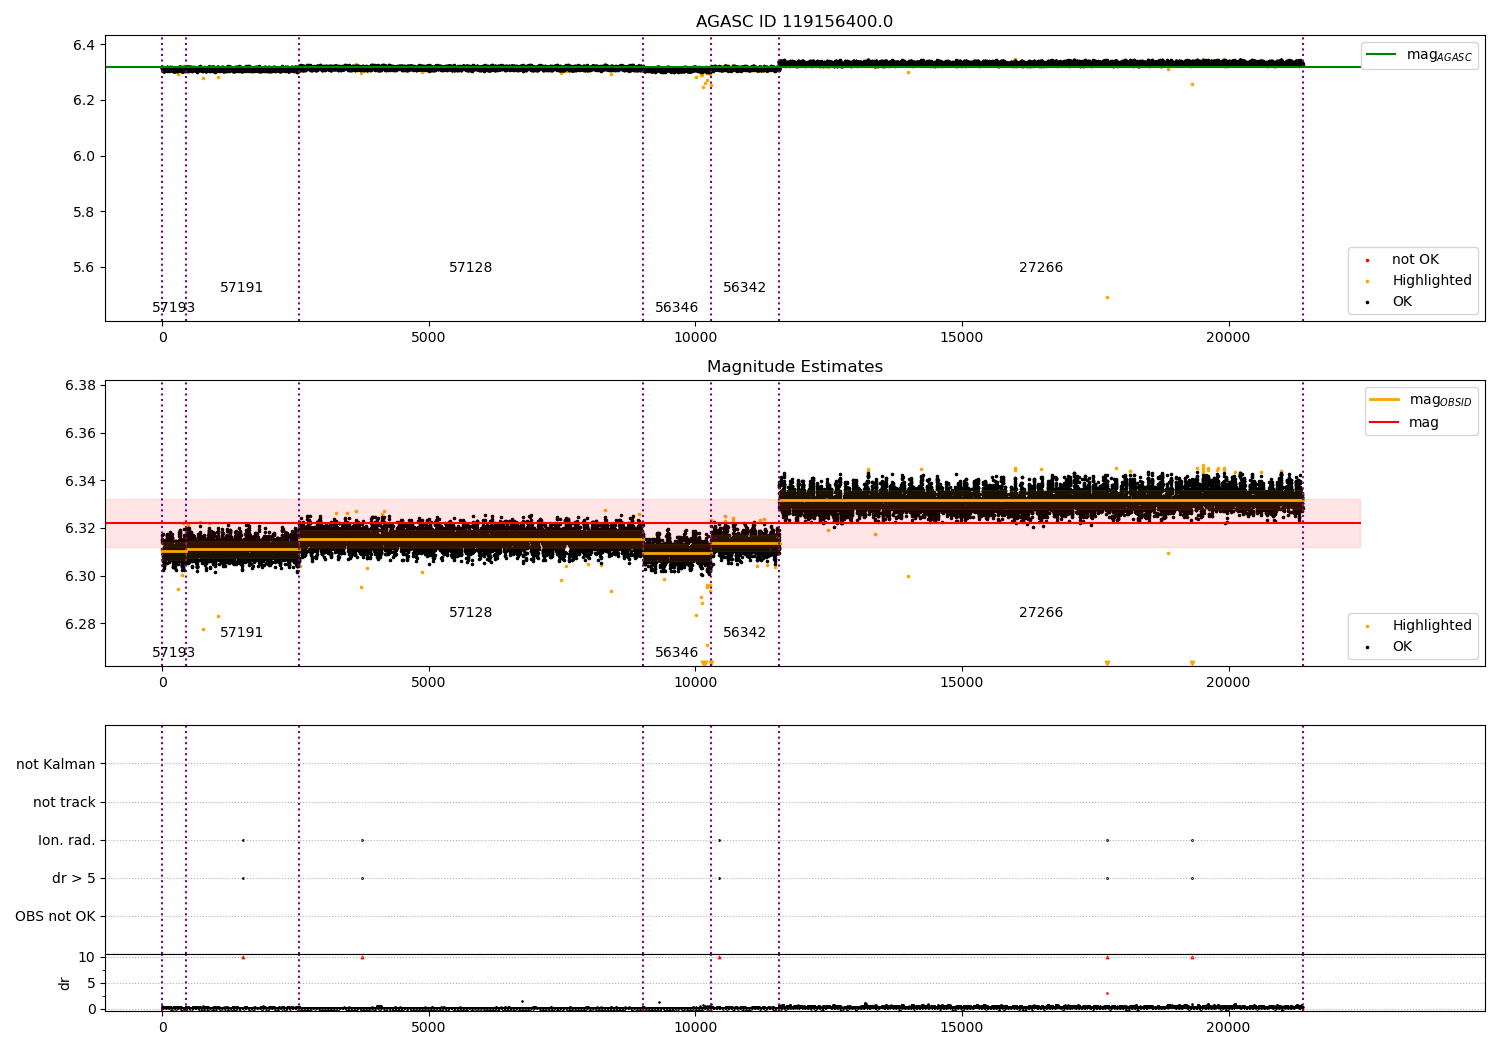Click x-tick 5000 under bottom dr plot
Screen dimensions: 1500x1050
click(428, 1027)
